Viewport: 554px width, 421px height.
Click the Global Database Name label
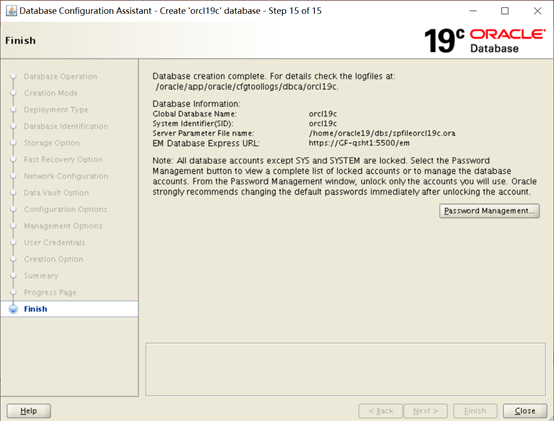coord(195,114)
